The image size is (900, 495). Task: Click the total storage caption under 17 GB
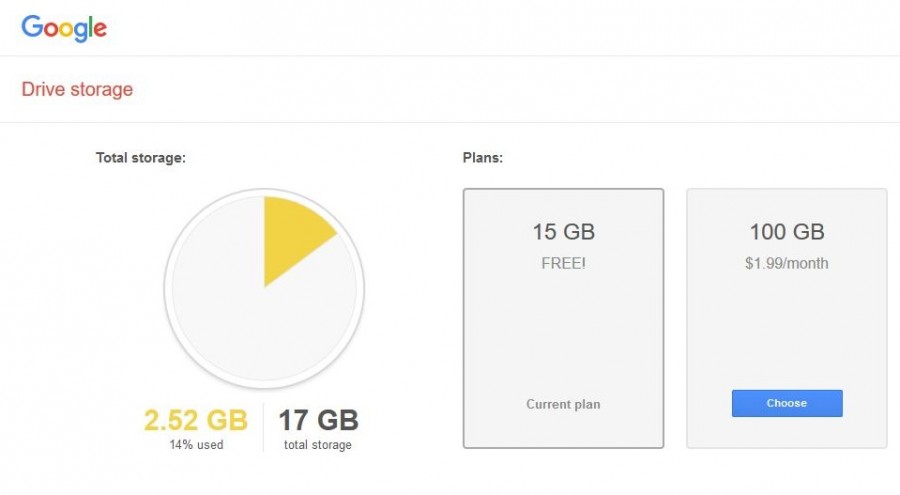click(x=317, y=445)
